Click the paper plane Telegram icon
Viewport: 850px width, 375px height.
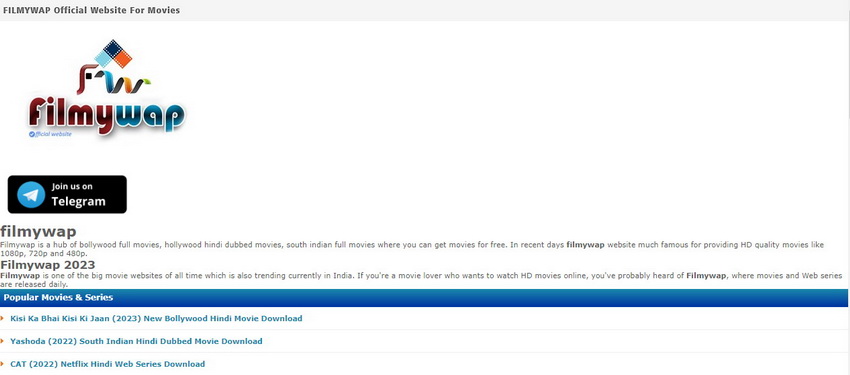click(31, 195)
